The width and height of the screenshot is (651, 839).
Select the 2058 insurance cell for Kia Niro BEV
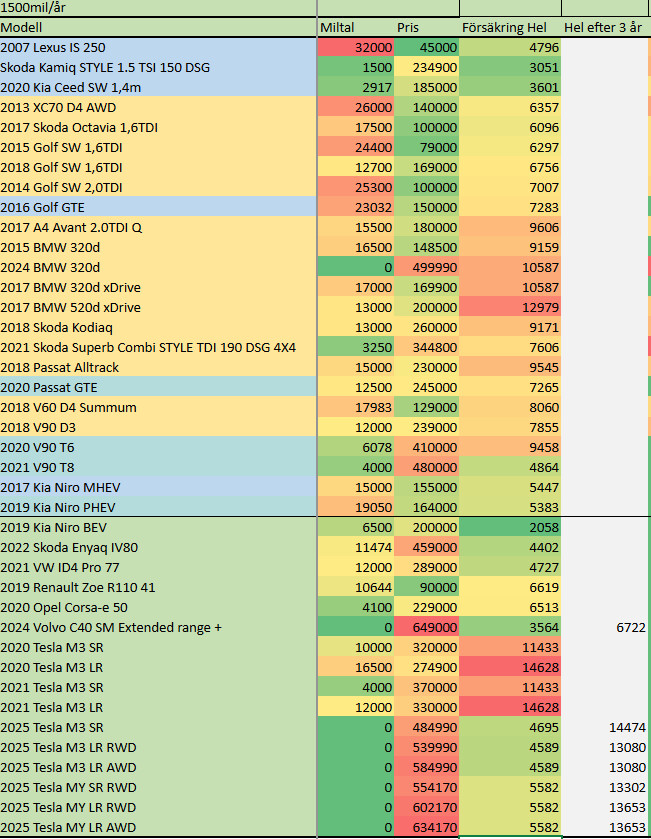tap(509, 527)
